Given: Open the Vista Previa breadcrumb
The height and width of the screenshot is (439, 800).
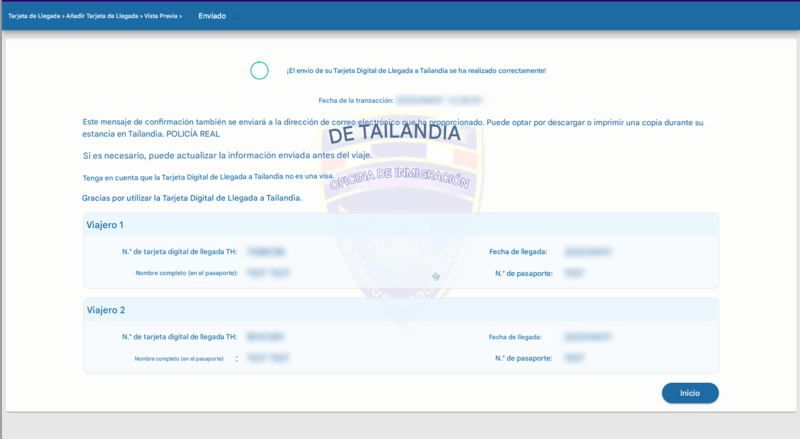Looking at the screenshot, I should tap(161, 16).
